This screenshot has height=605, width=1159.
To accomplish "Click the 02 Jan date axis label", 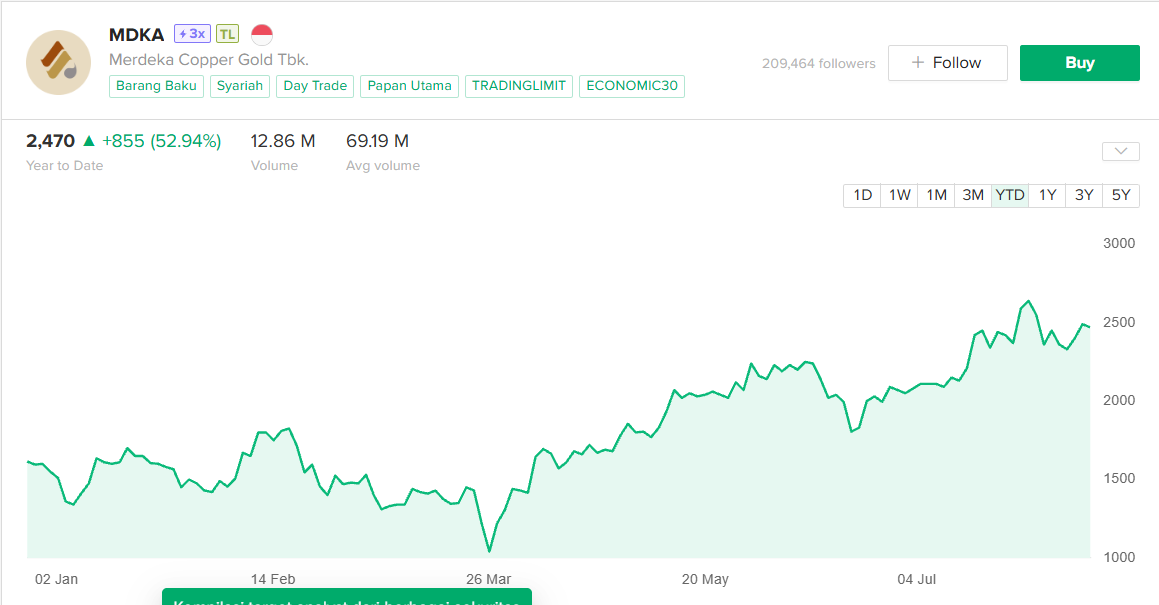I will coord(56,579).
